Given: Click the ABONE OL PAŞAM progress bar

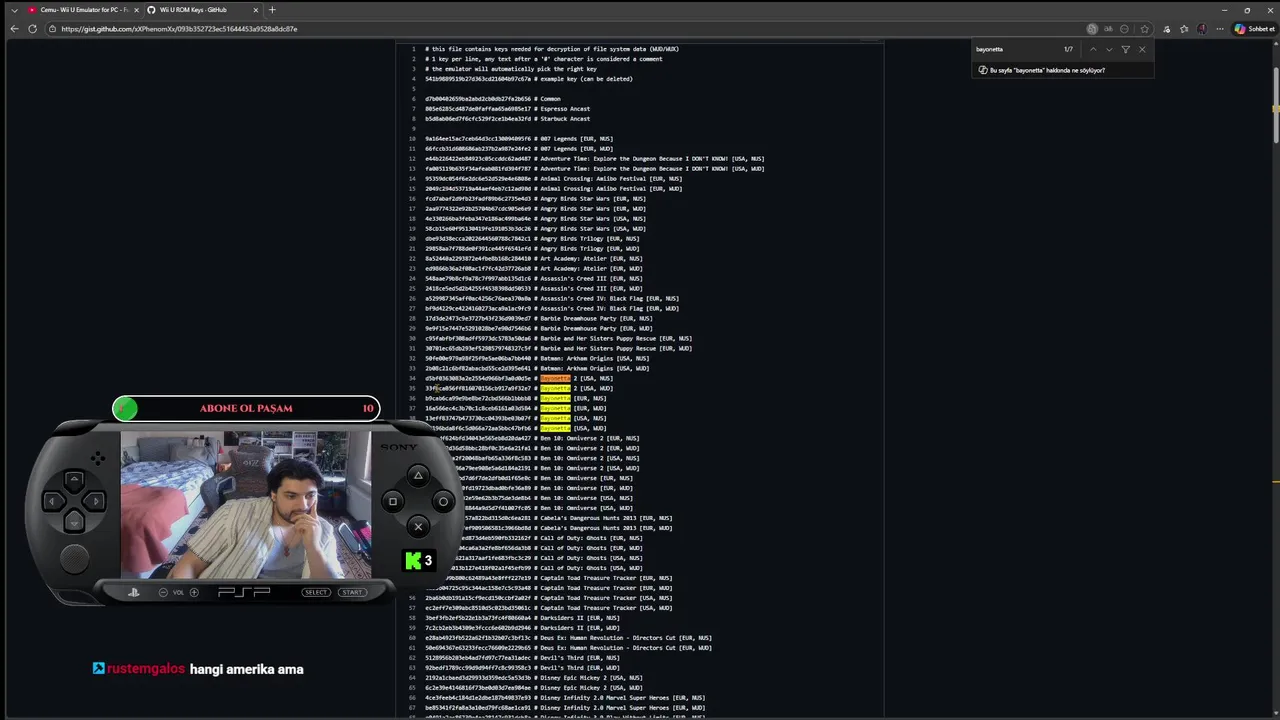Looking at the screenshot, I should 246,408.
